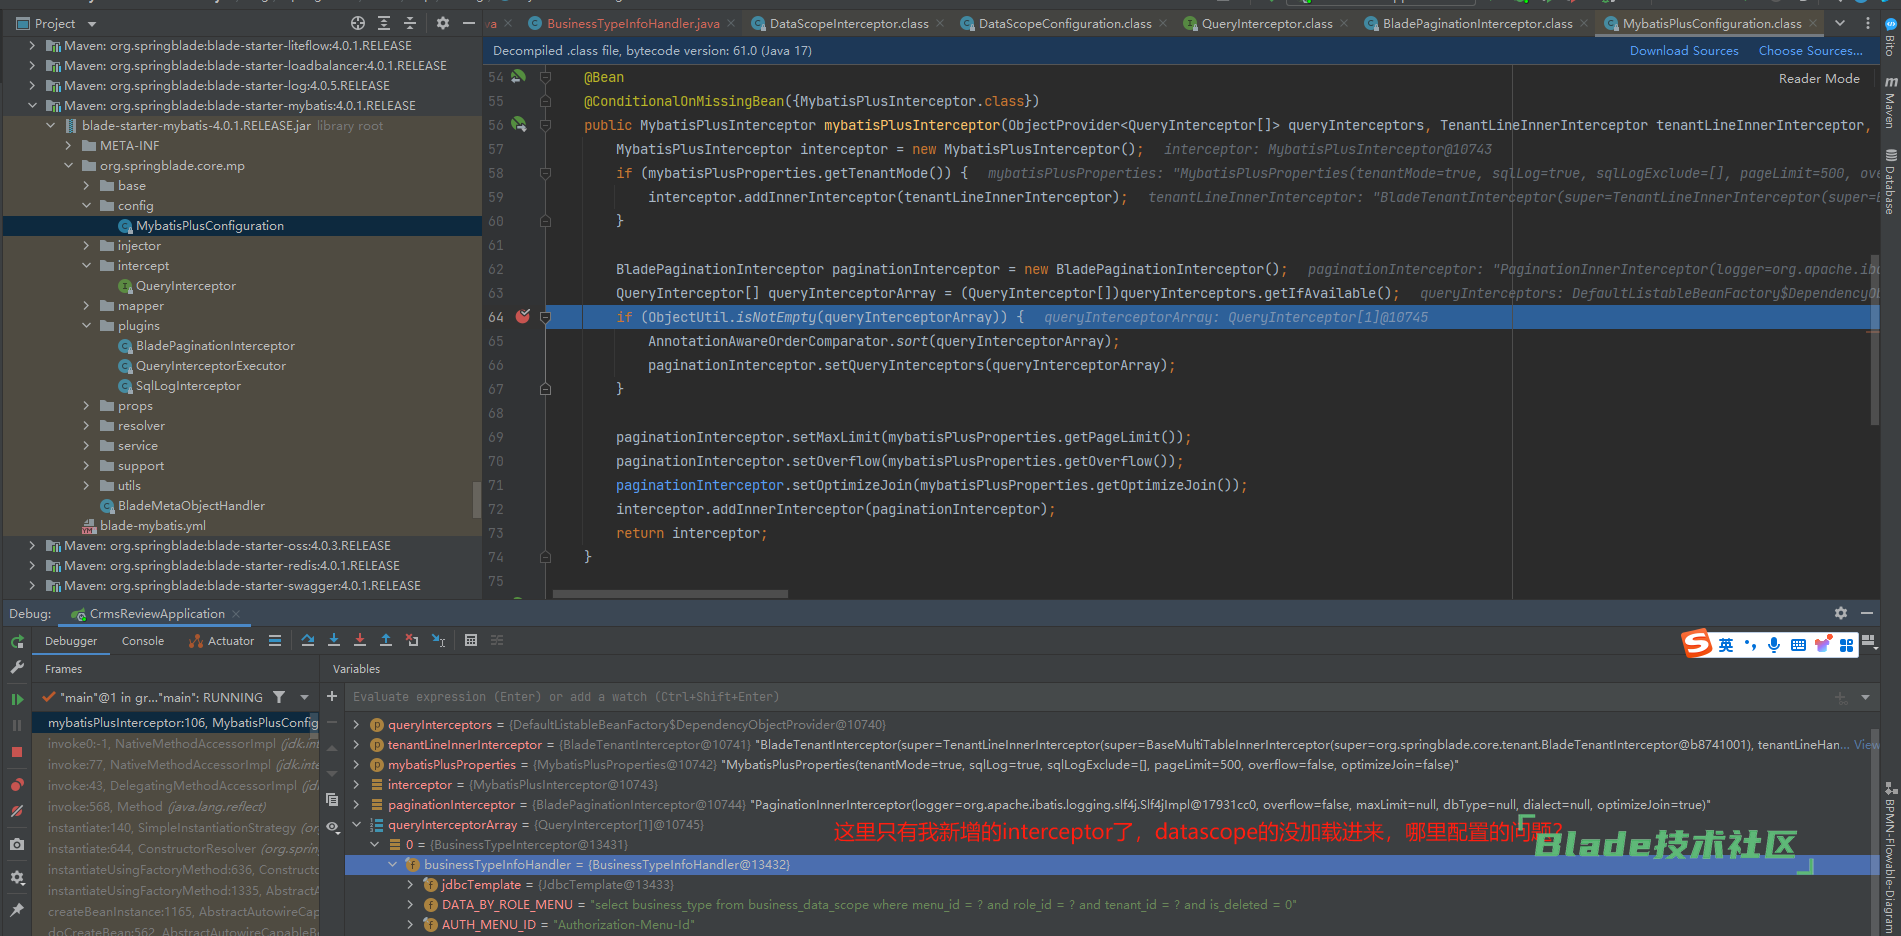Image resolution: width=1901 pixels, height=936 pixels.
Task: Open Evaluate Expression calculator icon
Action: pos(471,640)
